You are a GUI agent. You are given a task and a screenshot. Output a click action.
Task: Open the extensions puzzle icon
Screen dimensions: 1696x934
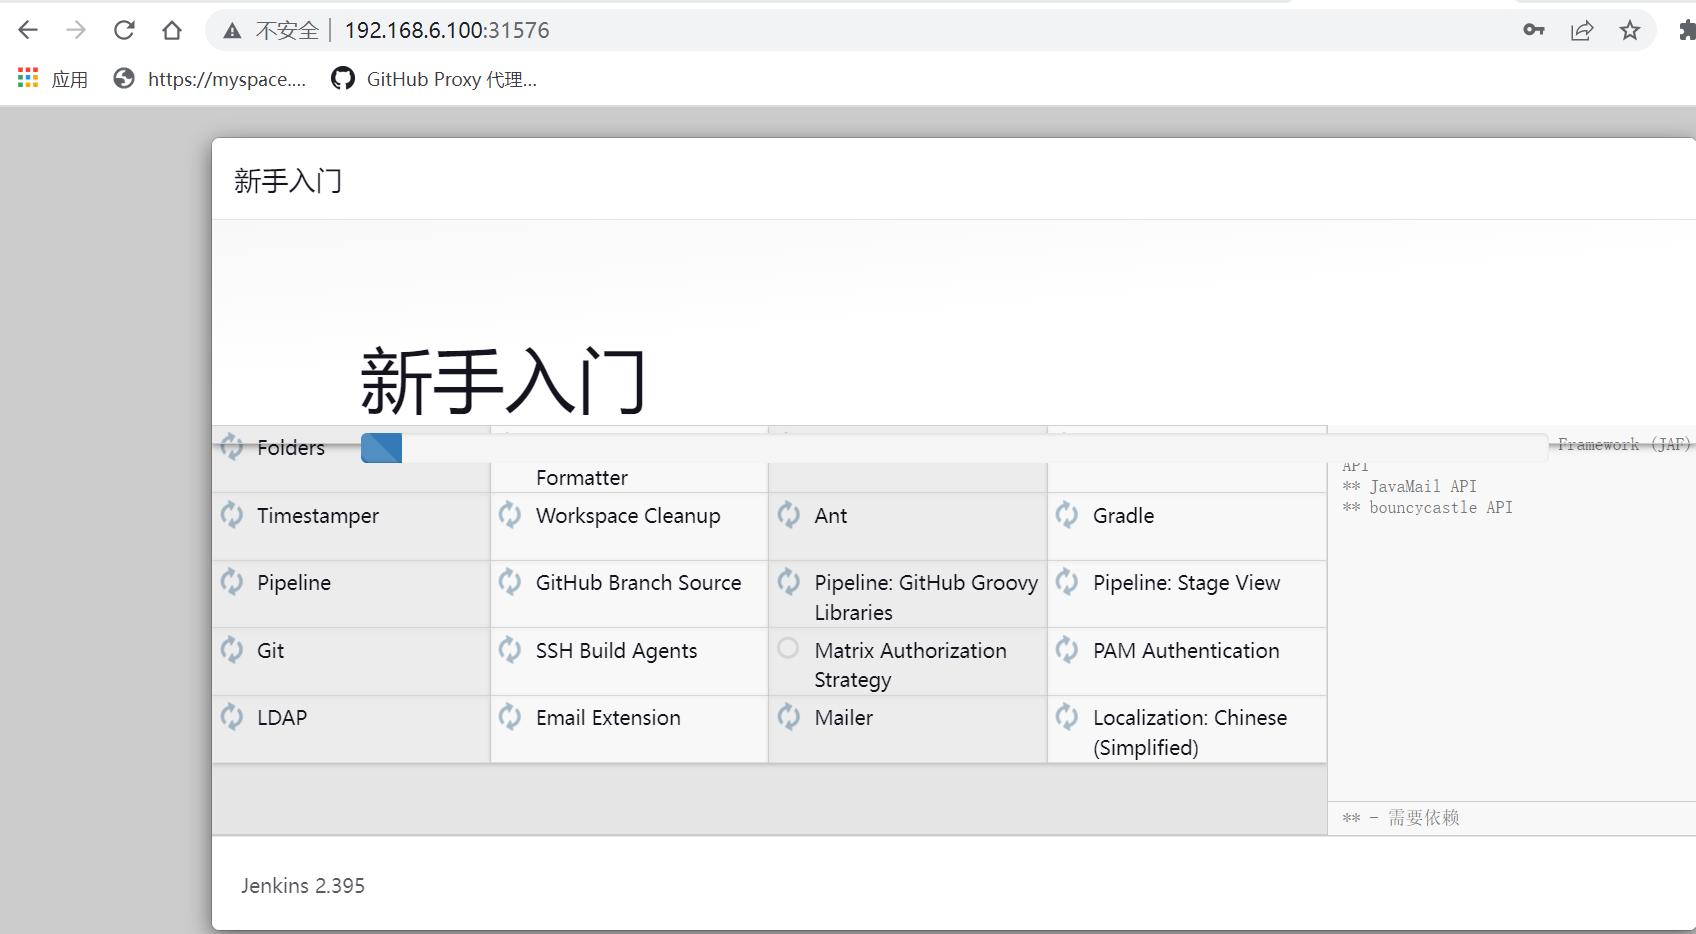(1686, 30)
